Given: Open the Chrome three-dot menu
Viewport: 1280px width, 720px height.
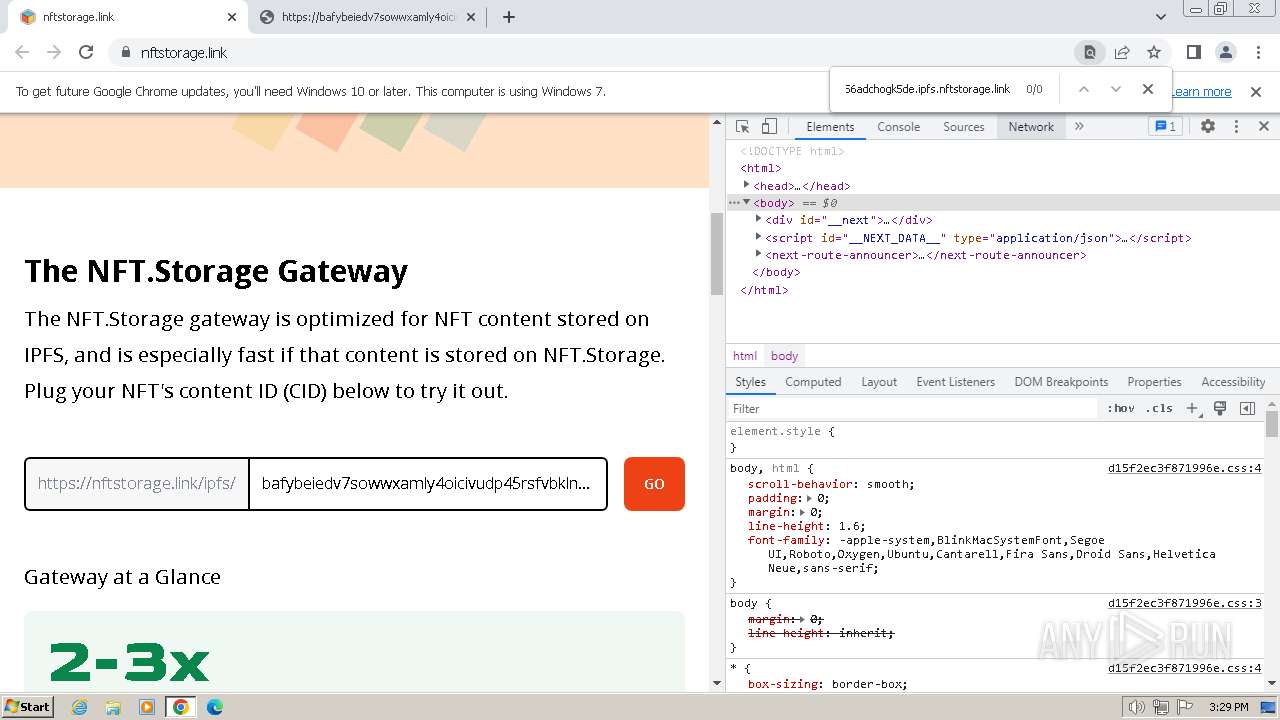Looking at the screenshot, I should click(1257, 52).
